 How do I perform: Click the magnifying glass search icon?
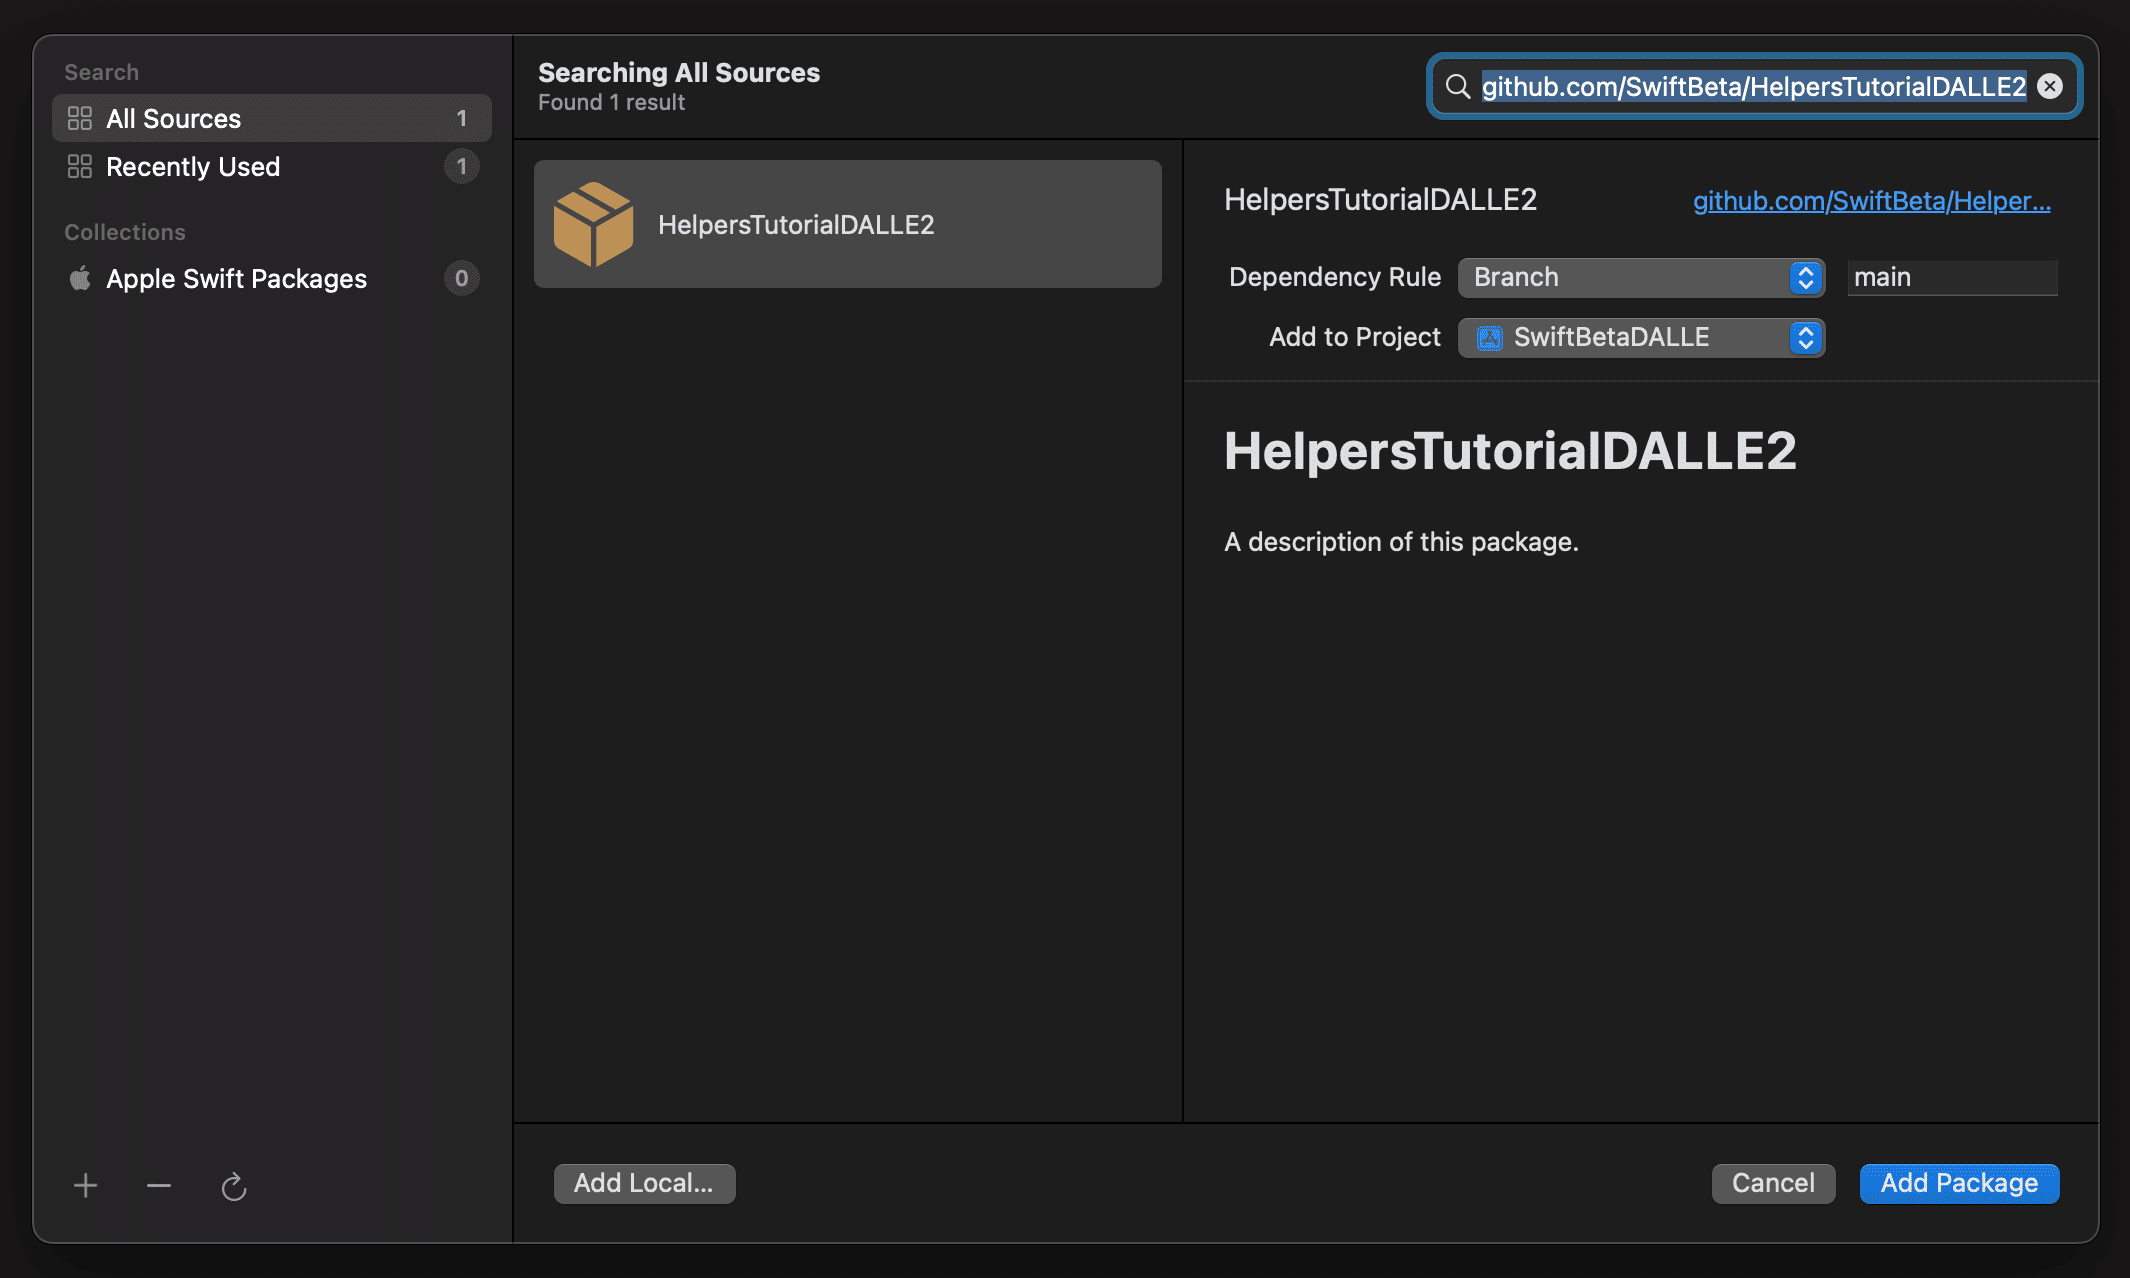pyautogui.click(x=1458, y=86)
